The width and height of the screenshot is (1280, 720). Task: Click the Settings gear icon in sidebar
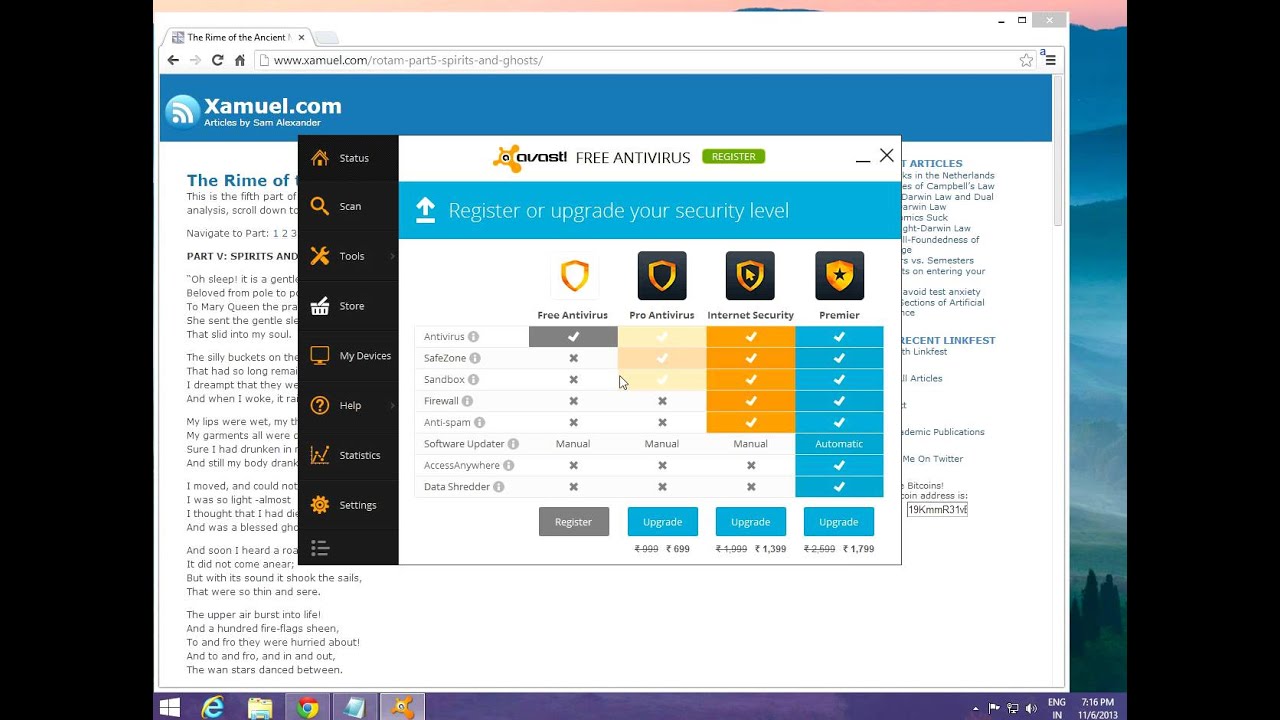320,505
